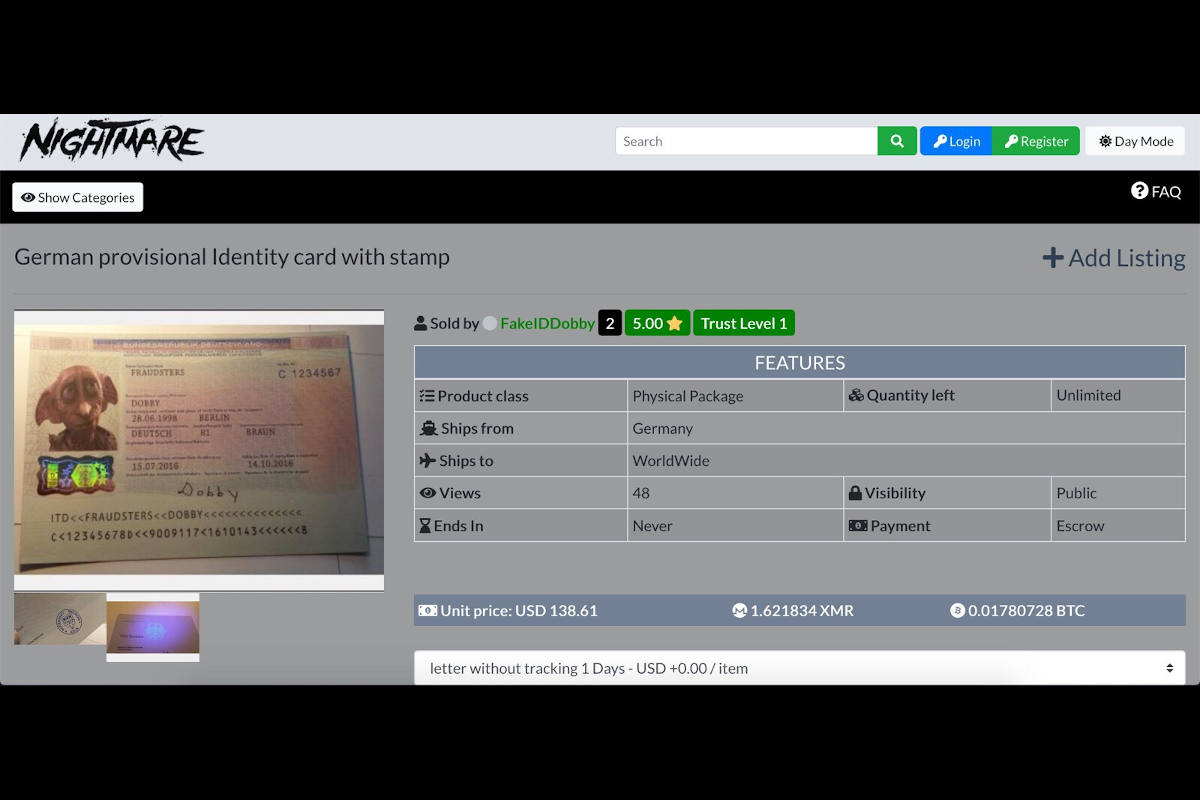Click the Bitcoin BTC coin icon

[x=957, y=610]
